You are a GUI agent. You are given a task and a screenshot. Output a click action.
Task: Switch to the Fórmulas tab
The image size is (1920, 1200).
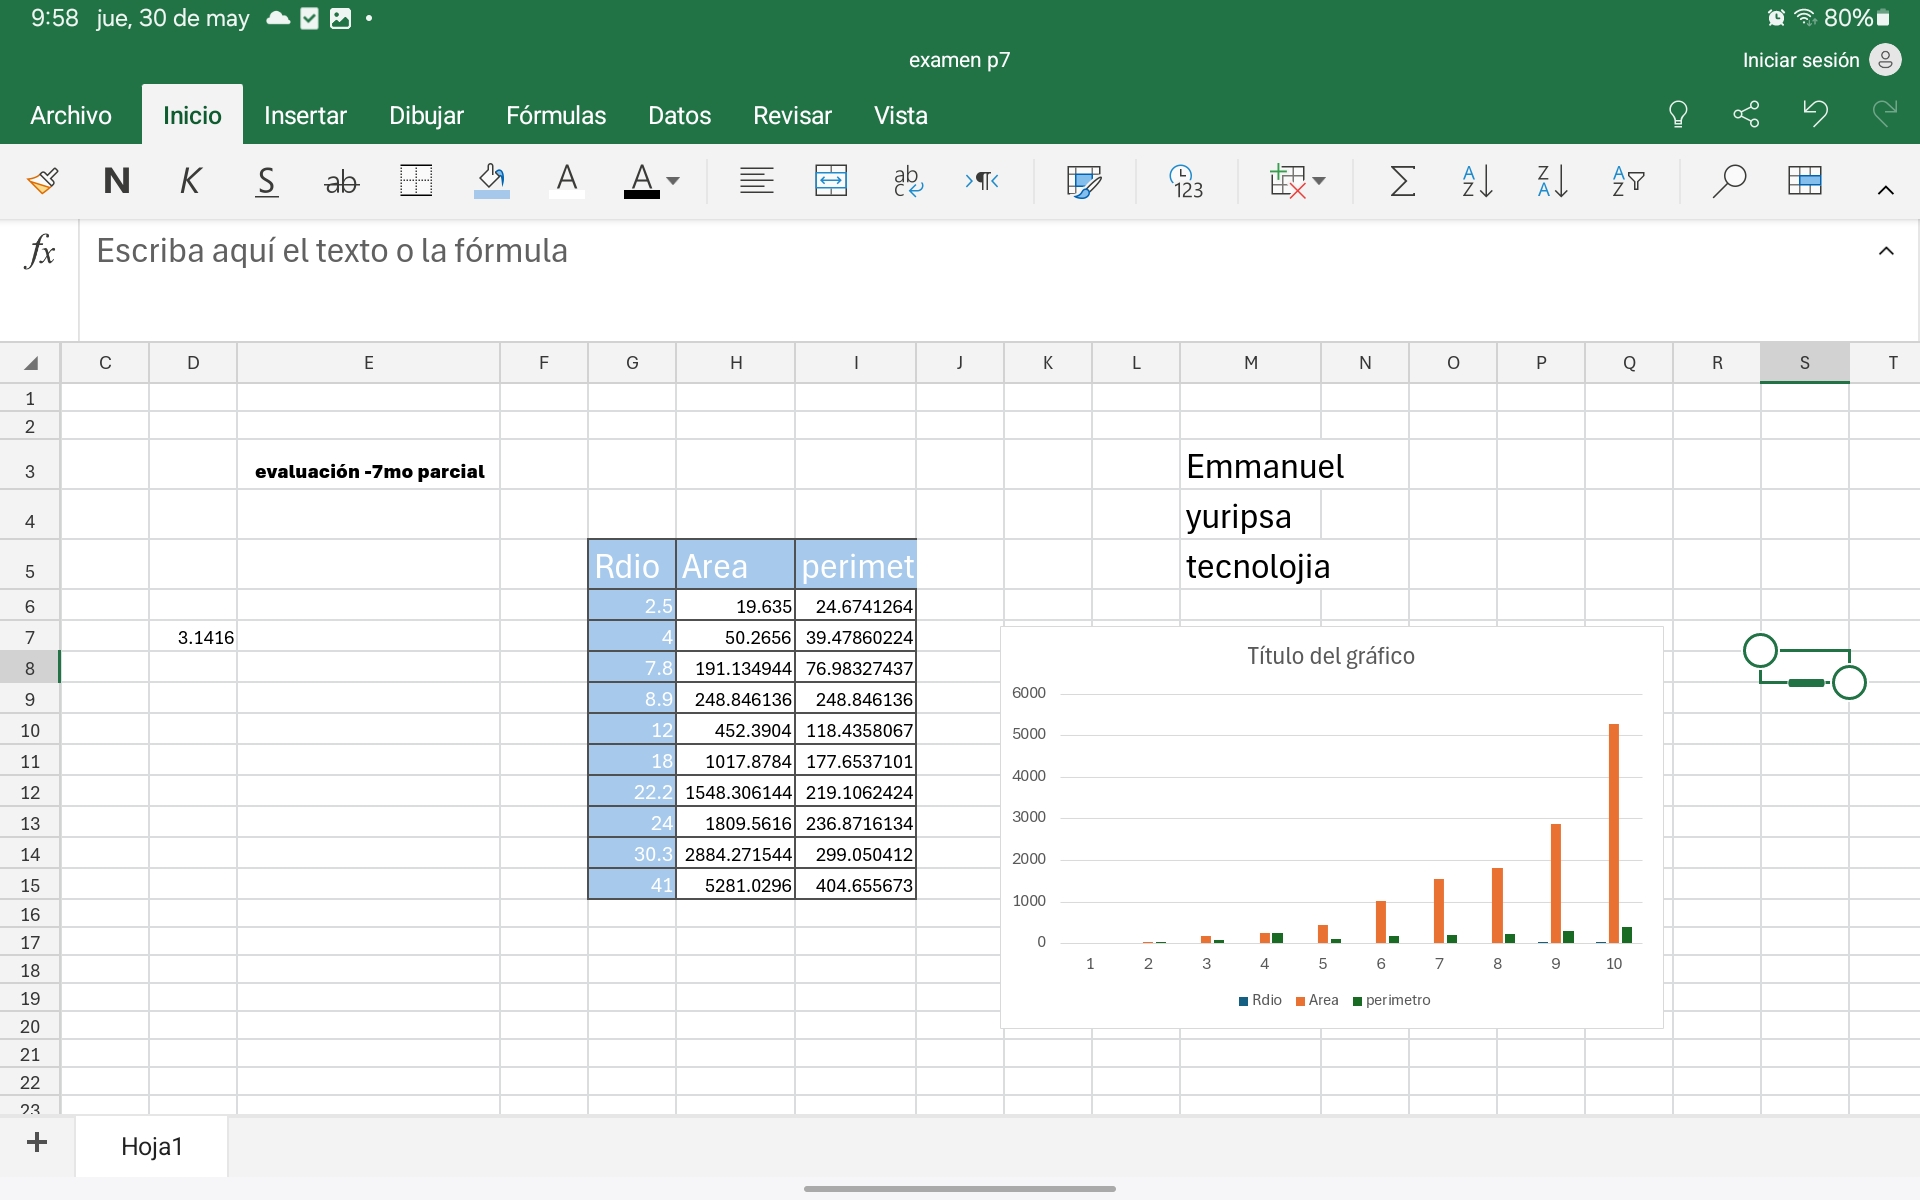point(556,115)
